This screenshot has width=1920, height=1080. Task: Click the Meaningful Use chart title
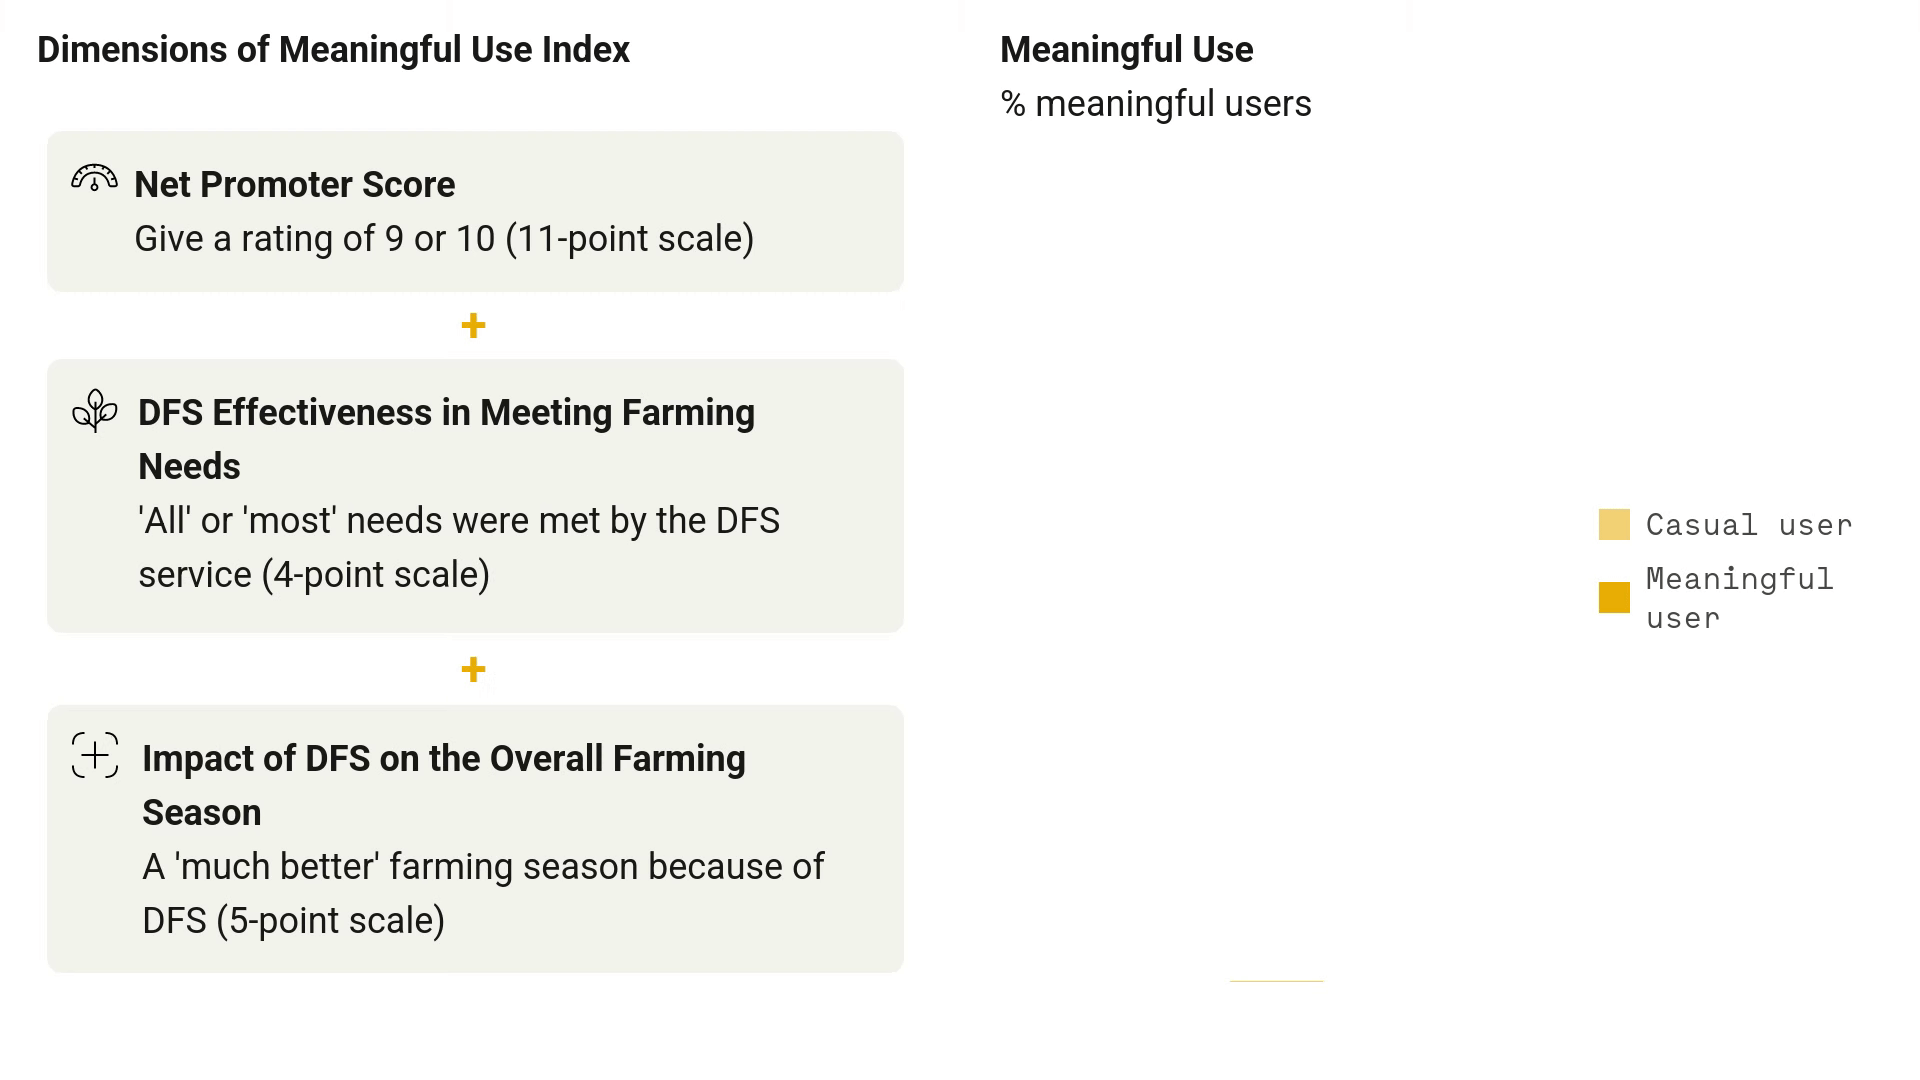click(1126, 50)
